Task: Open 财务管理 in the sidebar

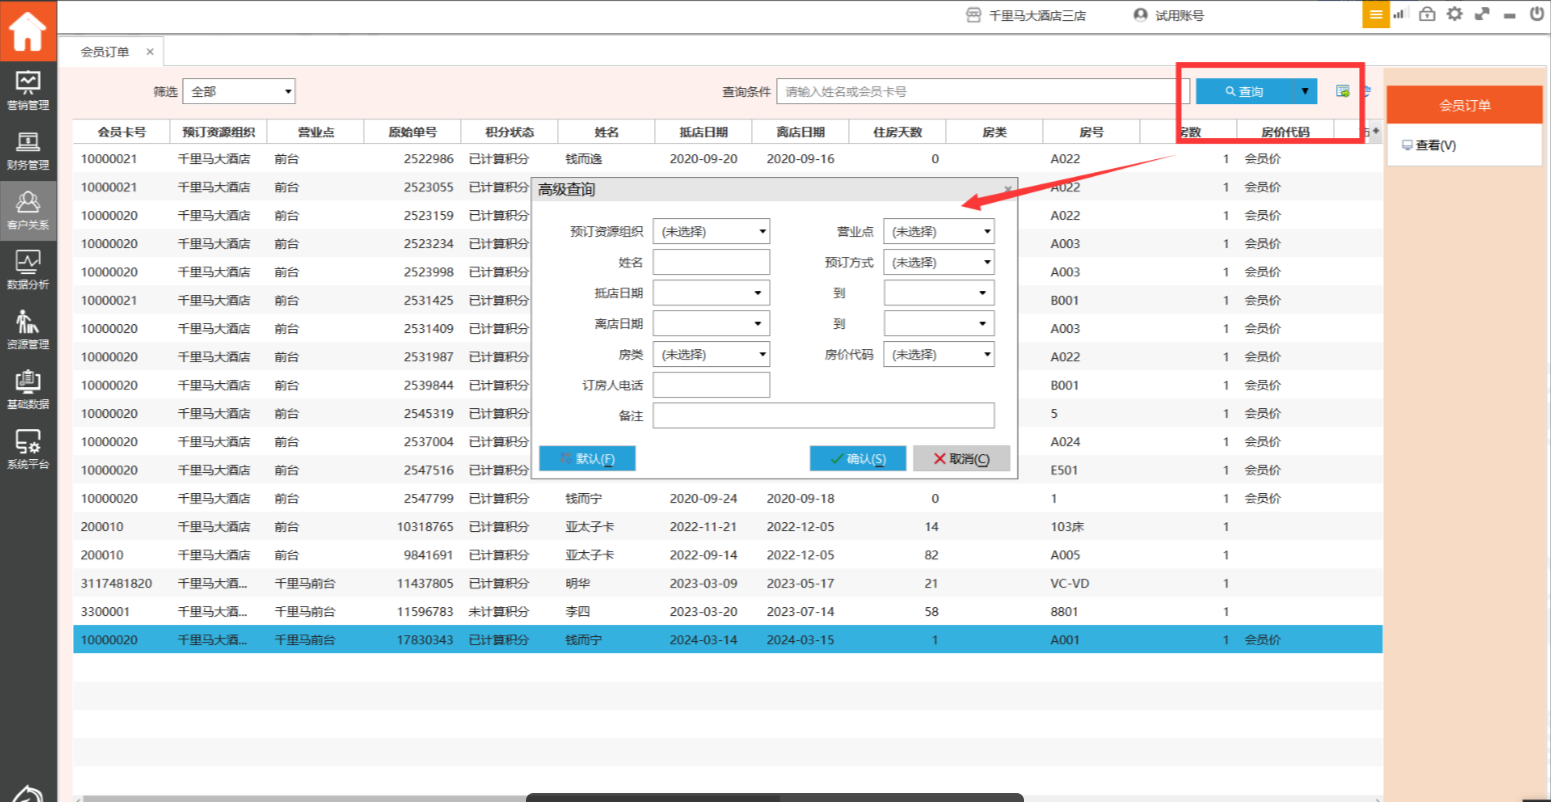Action: pyautogui.click(x=28, y=150)
